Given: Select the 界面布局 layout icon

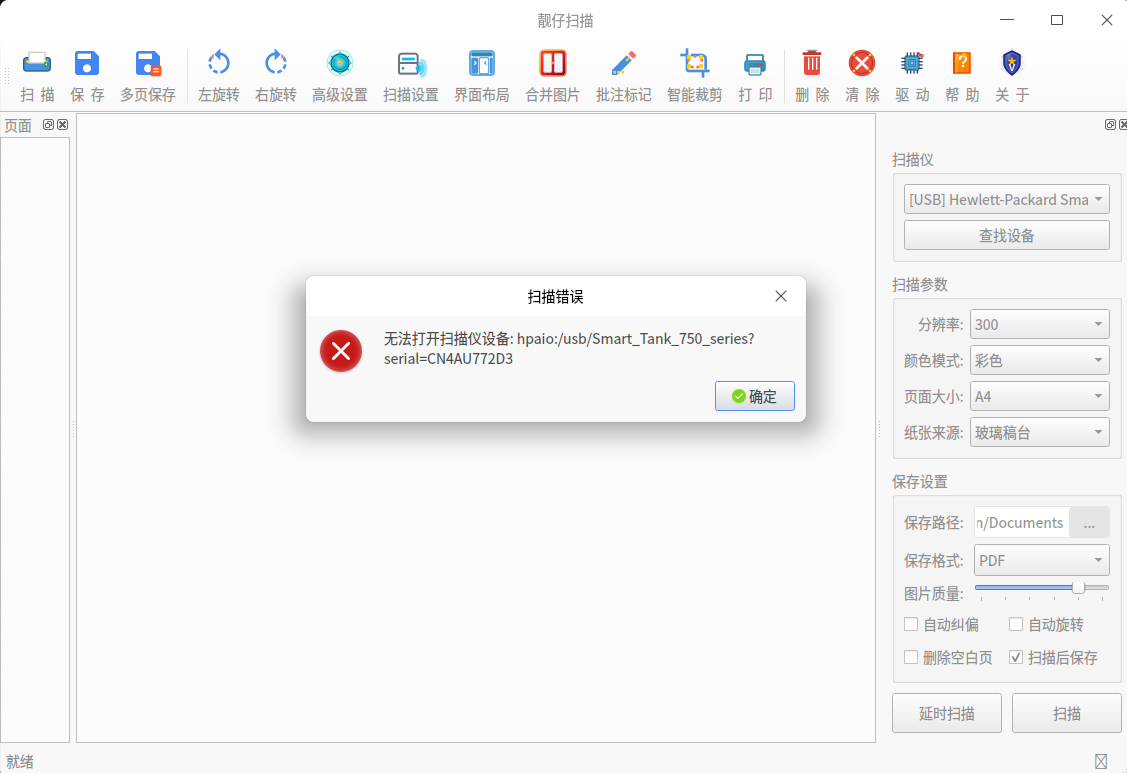Looking at the screenshot, I should coord(482,63).
